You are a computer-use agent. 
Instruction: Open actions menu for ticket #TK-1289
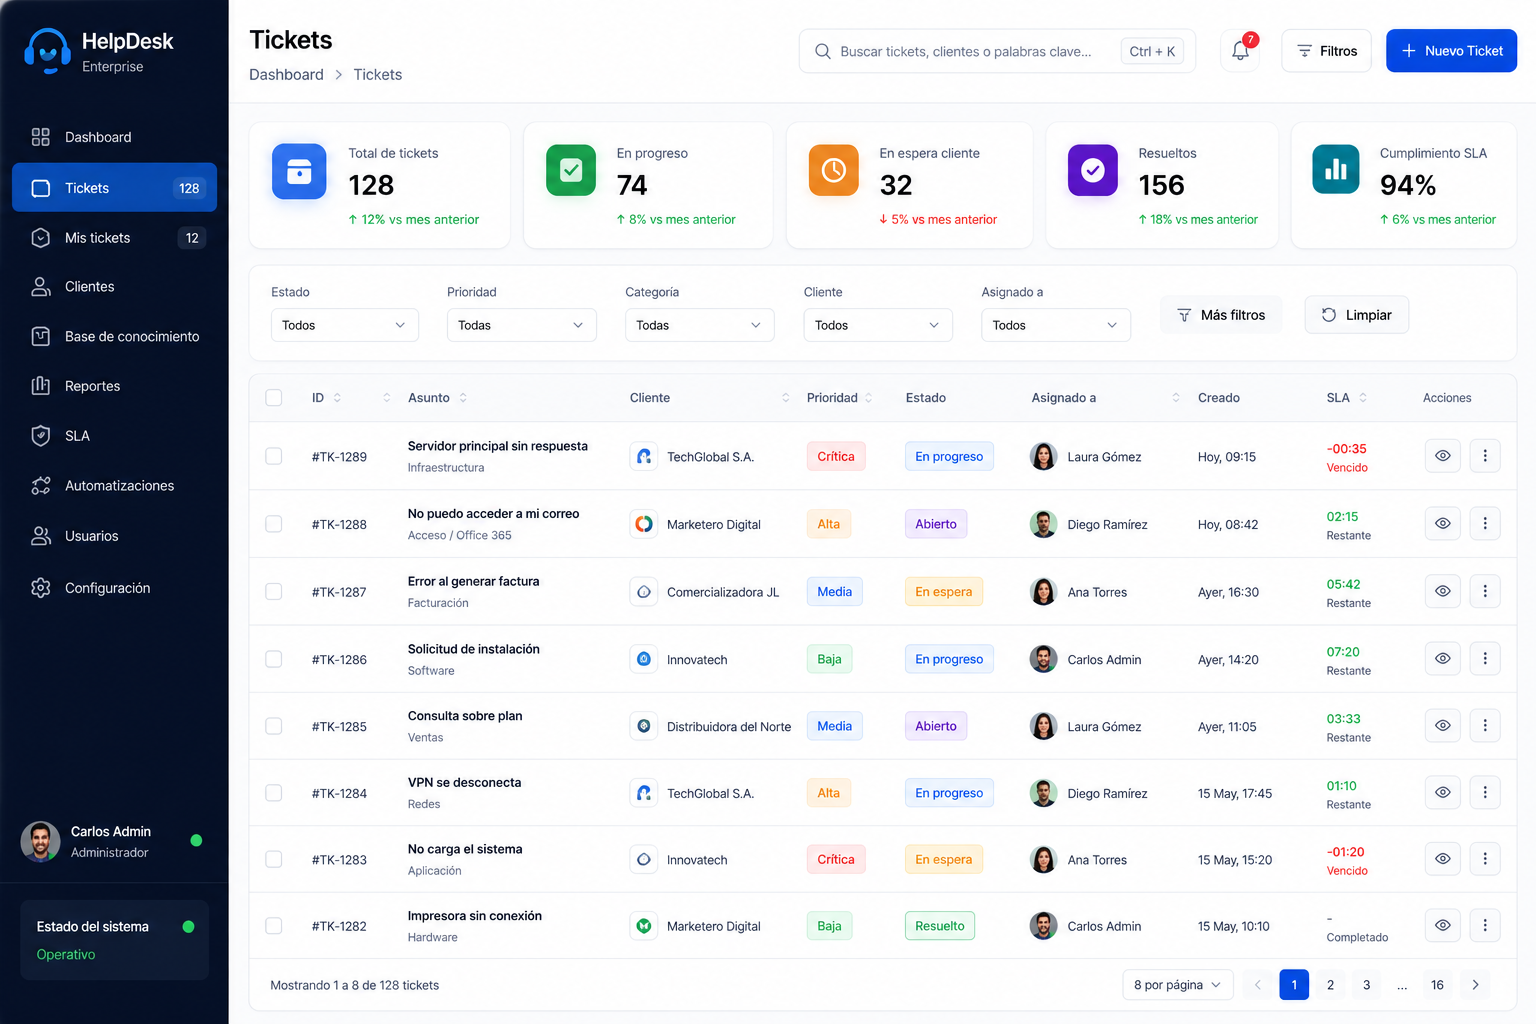coord(1485,456)
